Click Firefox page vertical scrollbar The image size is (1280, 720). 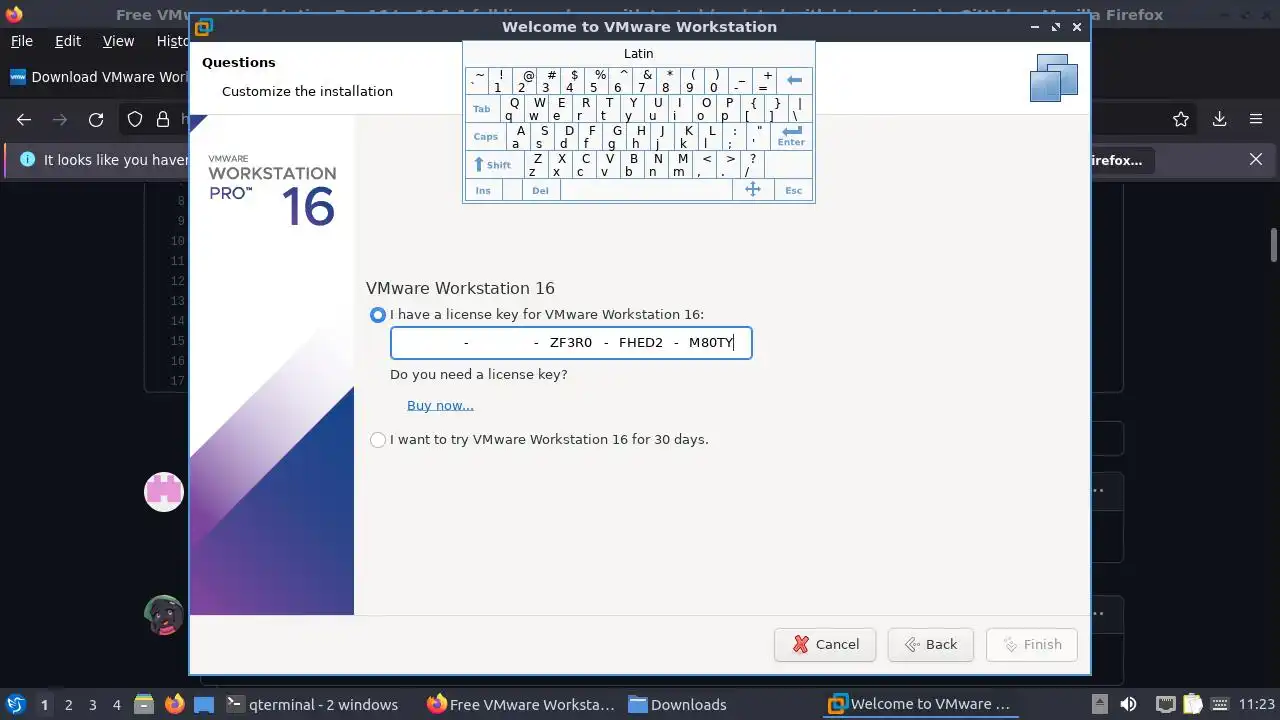click(1274, 244)
